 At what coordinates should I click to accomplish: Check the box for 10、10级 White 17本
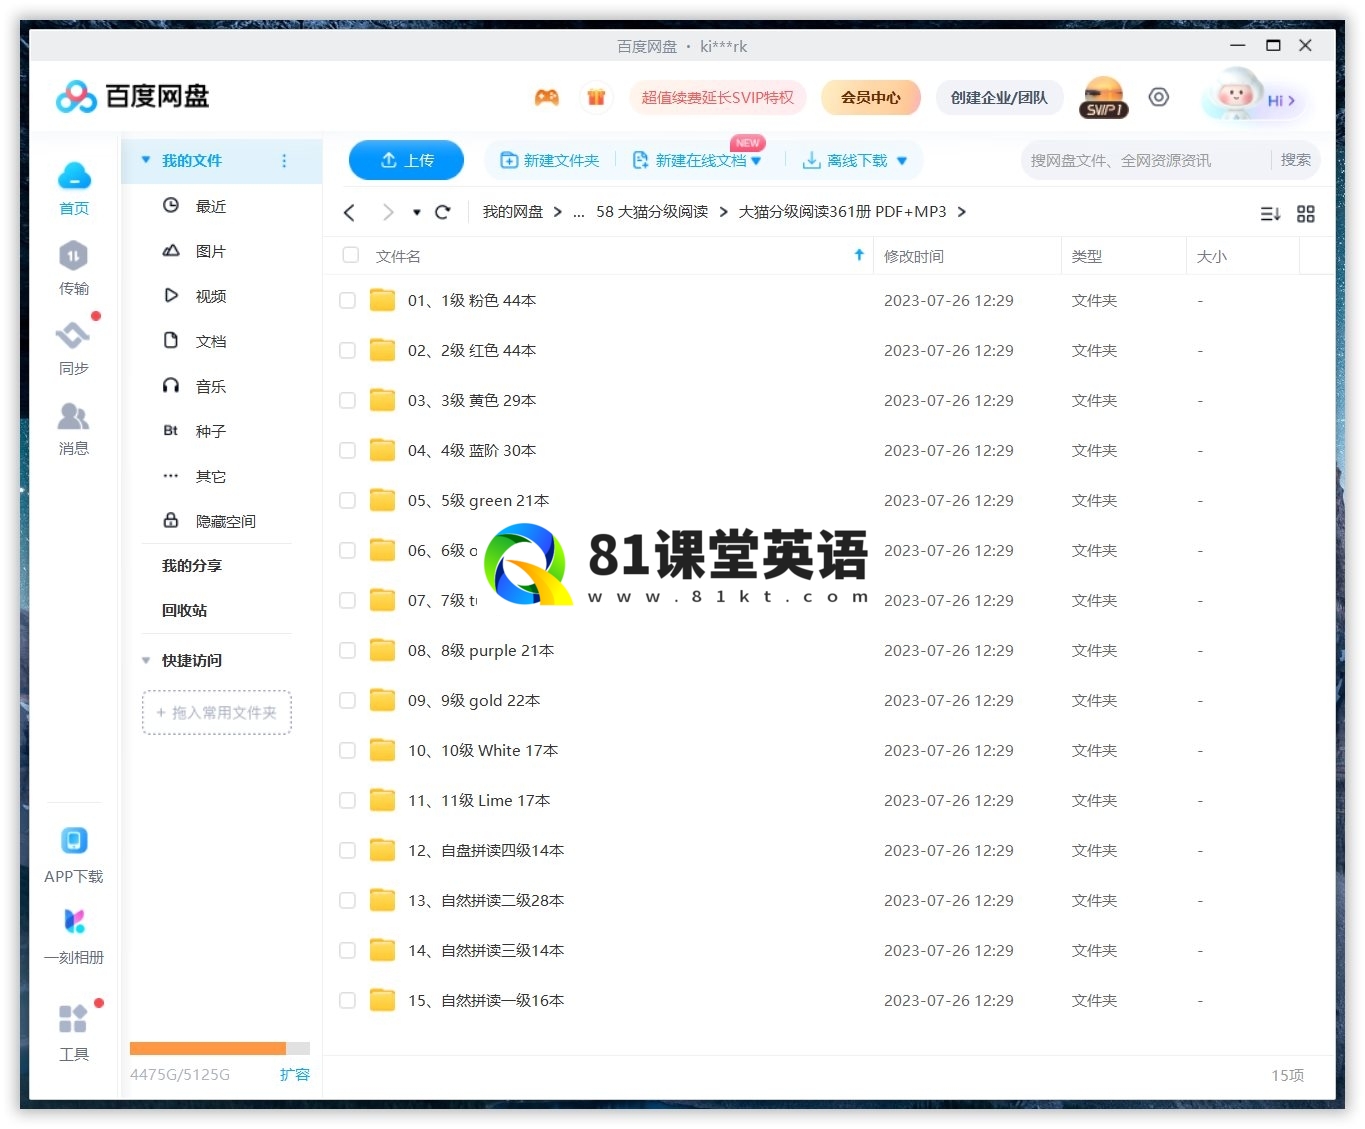[x=347, y=750]
